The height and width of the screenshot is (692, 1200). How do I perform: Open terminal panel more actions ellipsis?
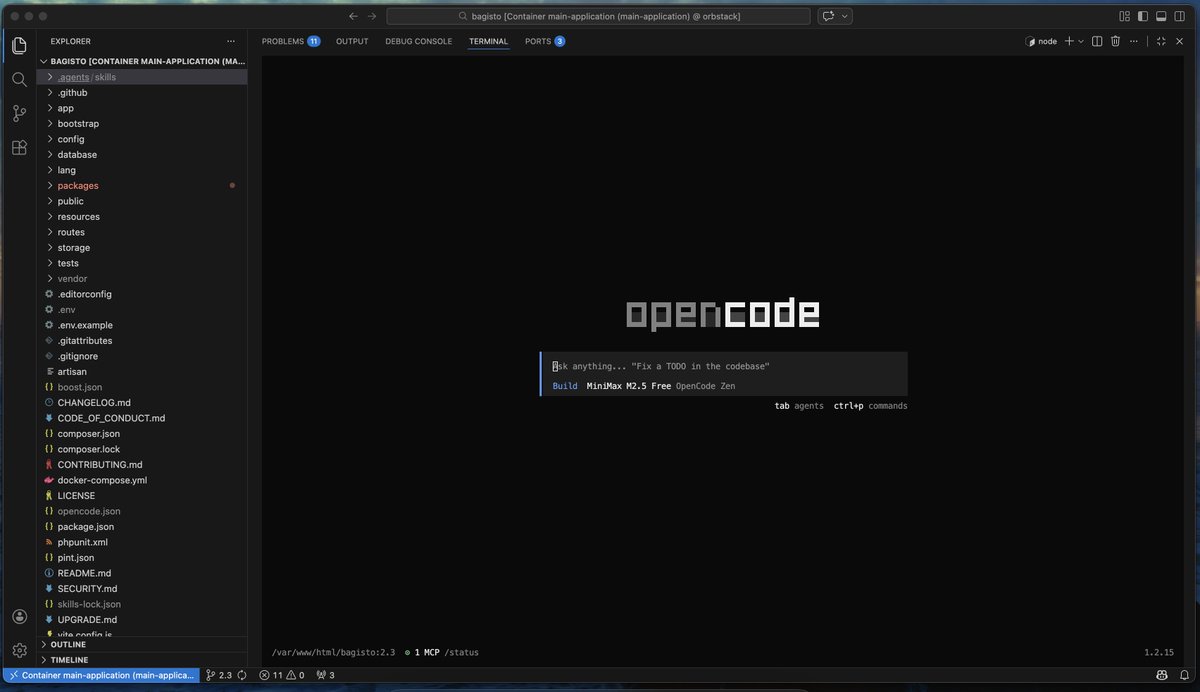[x=1133, y=41]
